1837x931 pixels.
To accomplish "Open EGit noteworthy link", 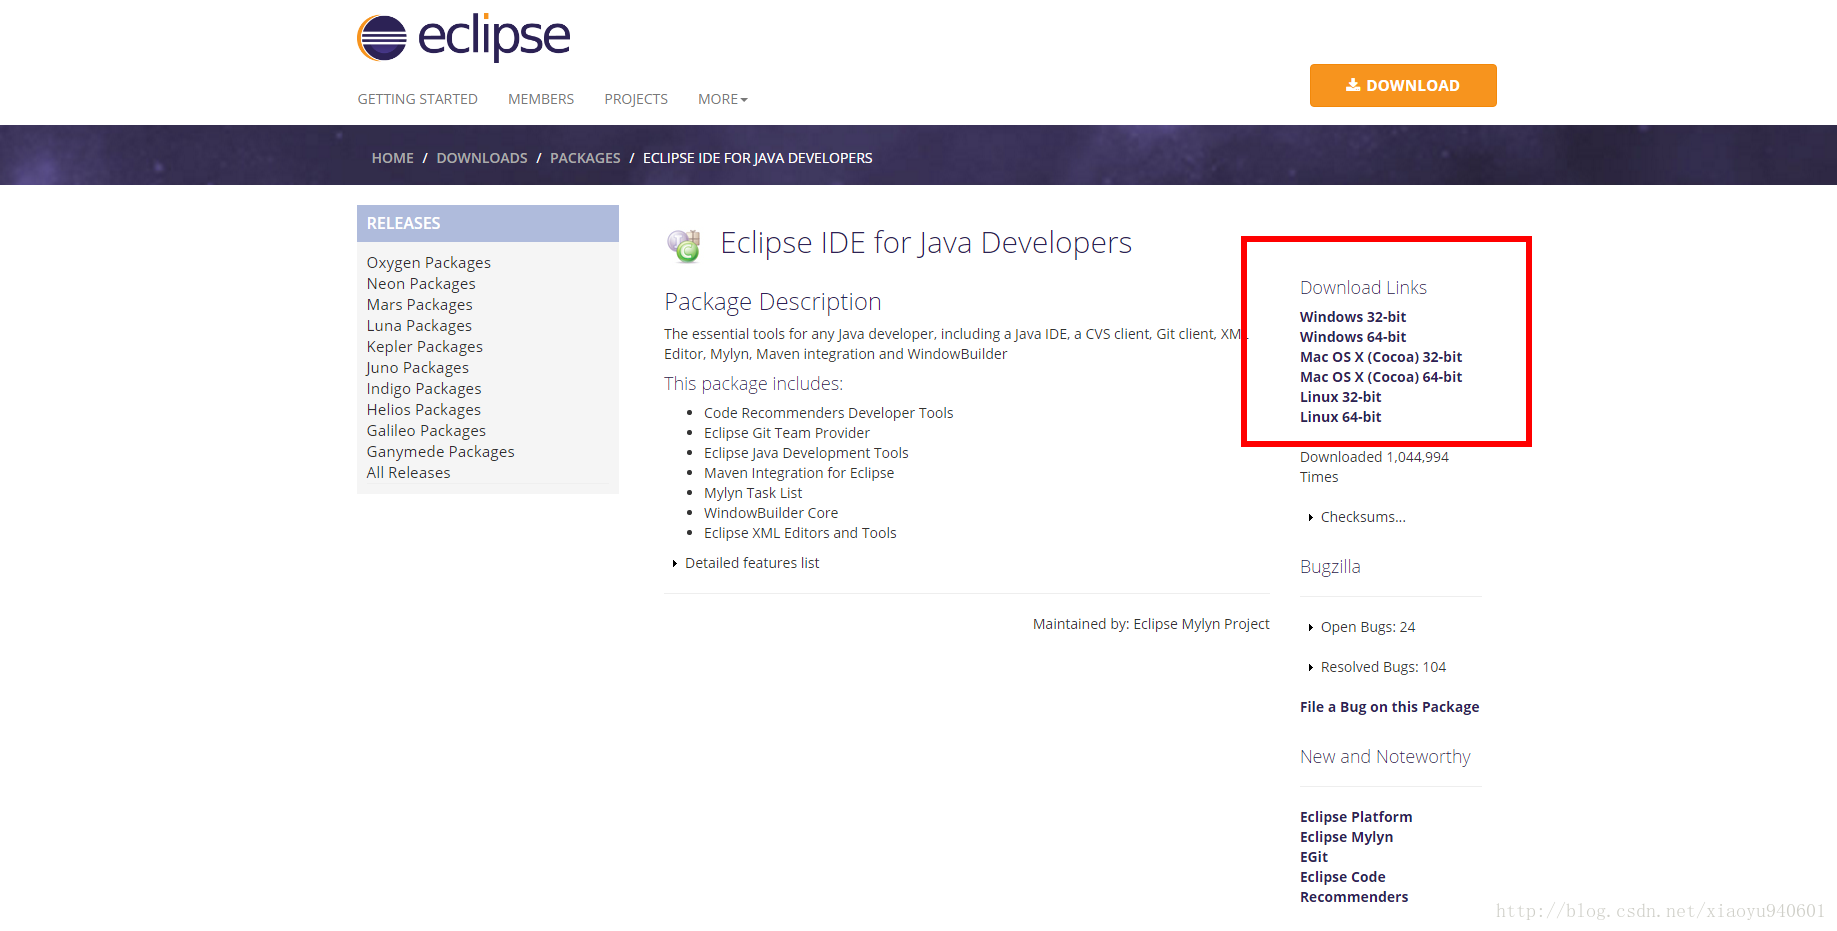I will tap(1314, 857).
